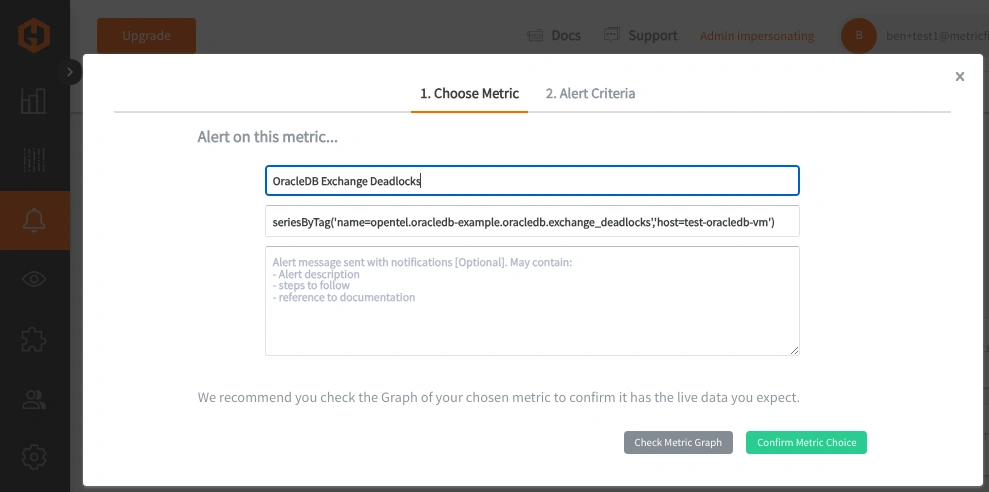
Task: Click the alert message textarea
Action: [x=532, y=301]
